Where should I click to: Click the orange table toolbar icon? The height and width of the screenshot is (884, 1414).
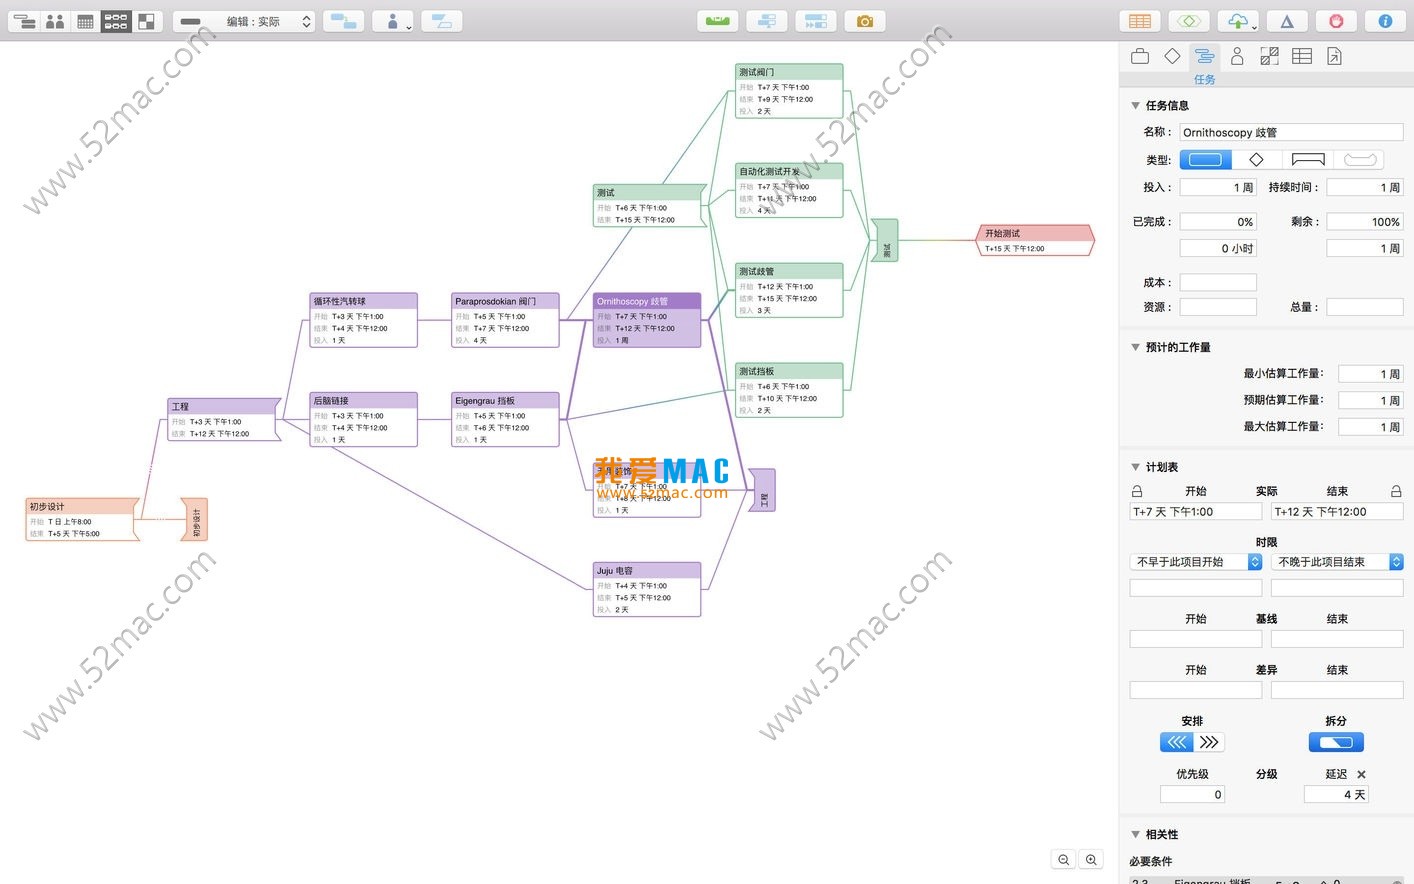point(1140,21)
